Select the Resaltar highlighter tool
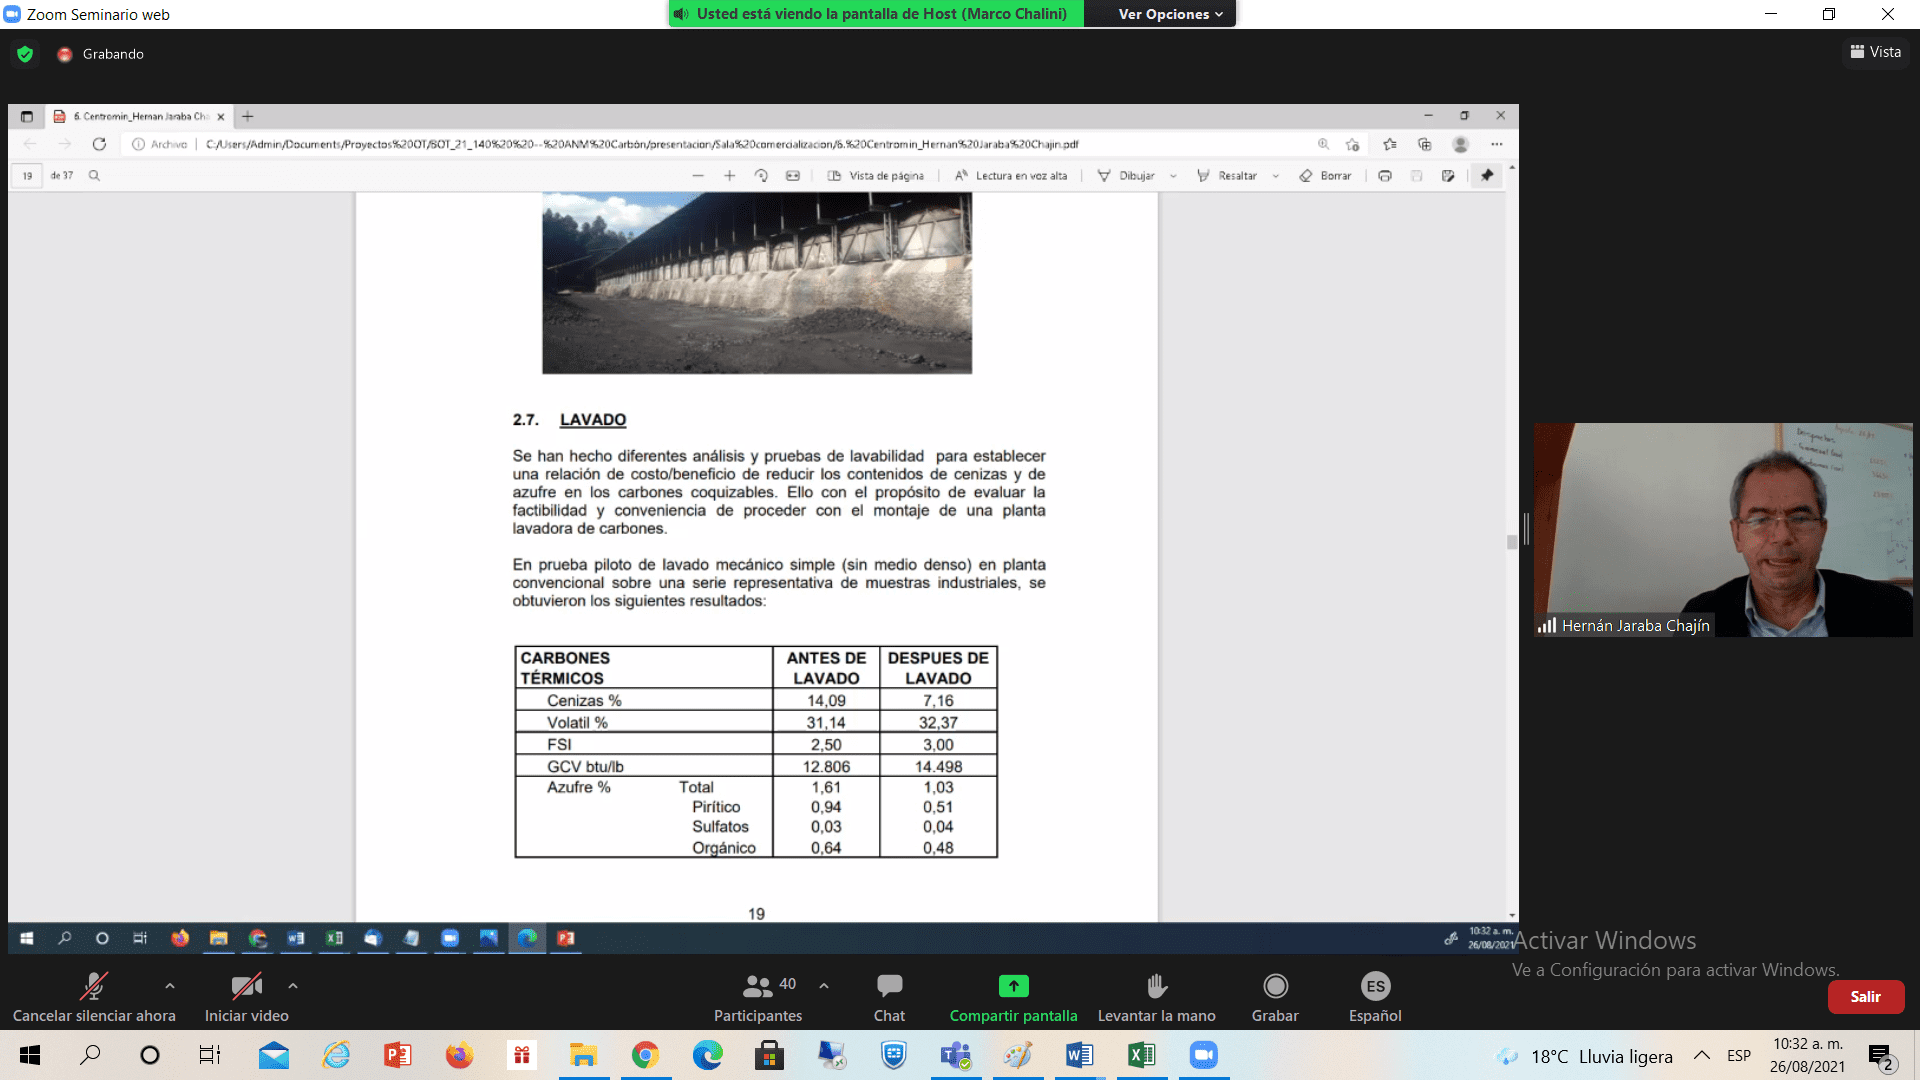Viewport: 1920px width, 1080px height. tap(1227, 176)
